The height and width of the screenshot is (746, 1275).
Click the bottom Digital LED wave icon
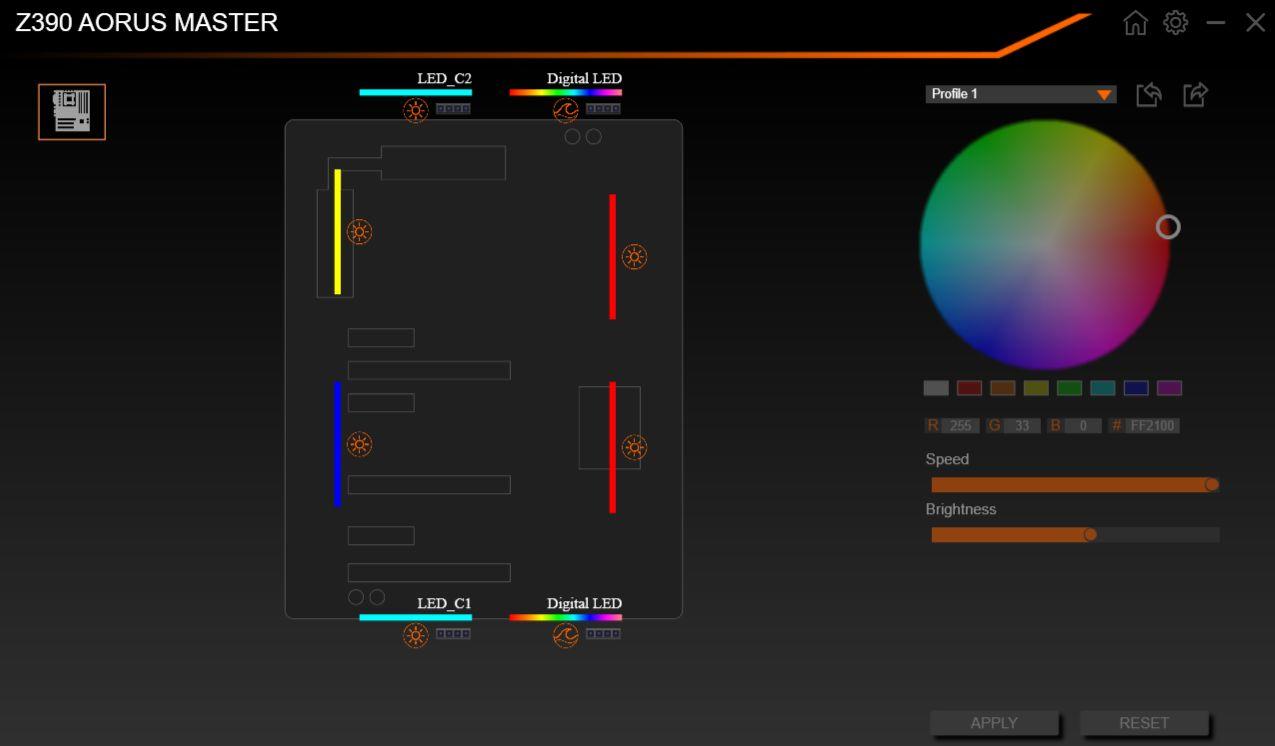coord(566,635)
